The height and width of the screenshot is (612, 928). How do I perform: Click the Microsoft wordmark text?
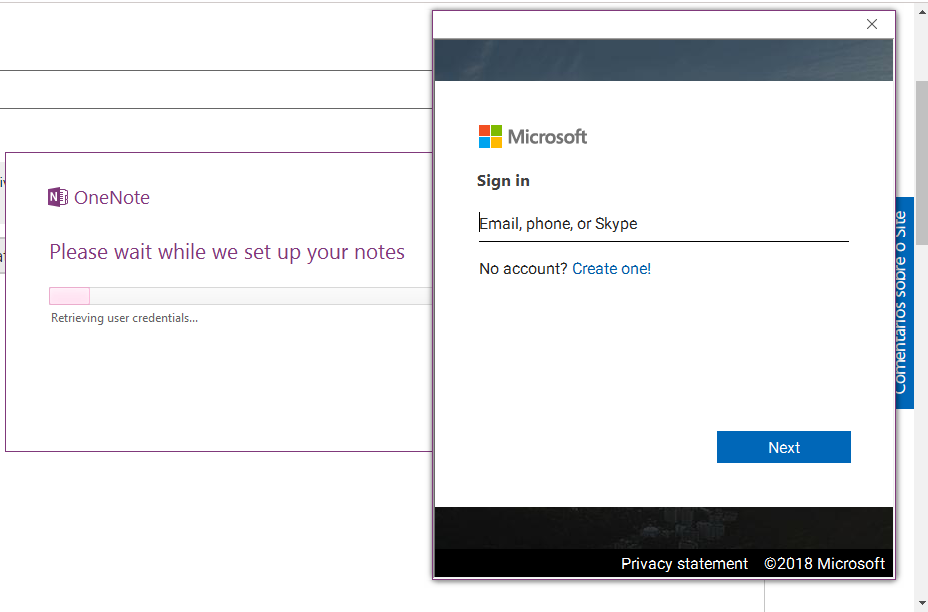click(547, 137)
